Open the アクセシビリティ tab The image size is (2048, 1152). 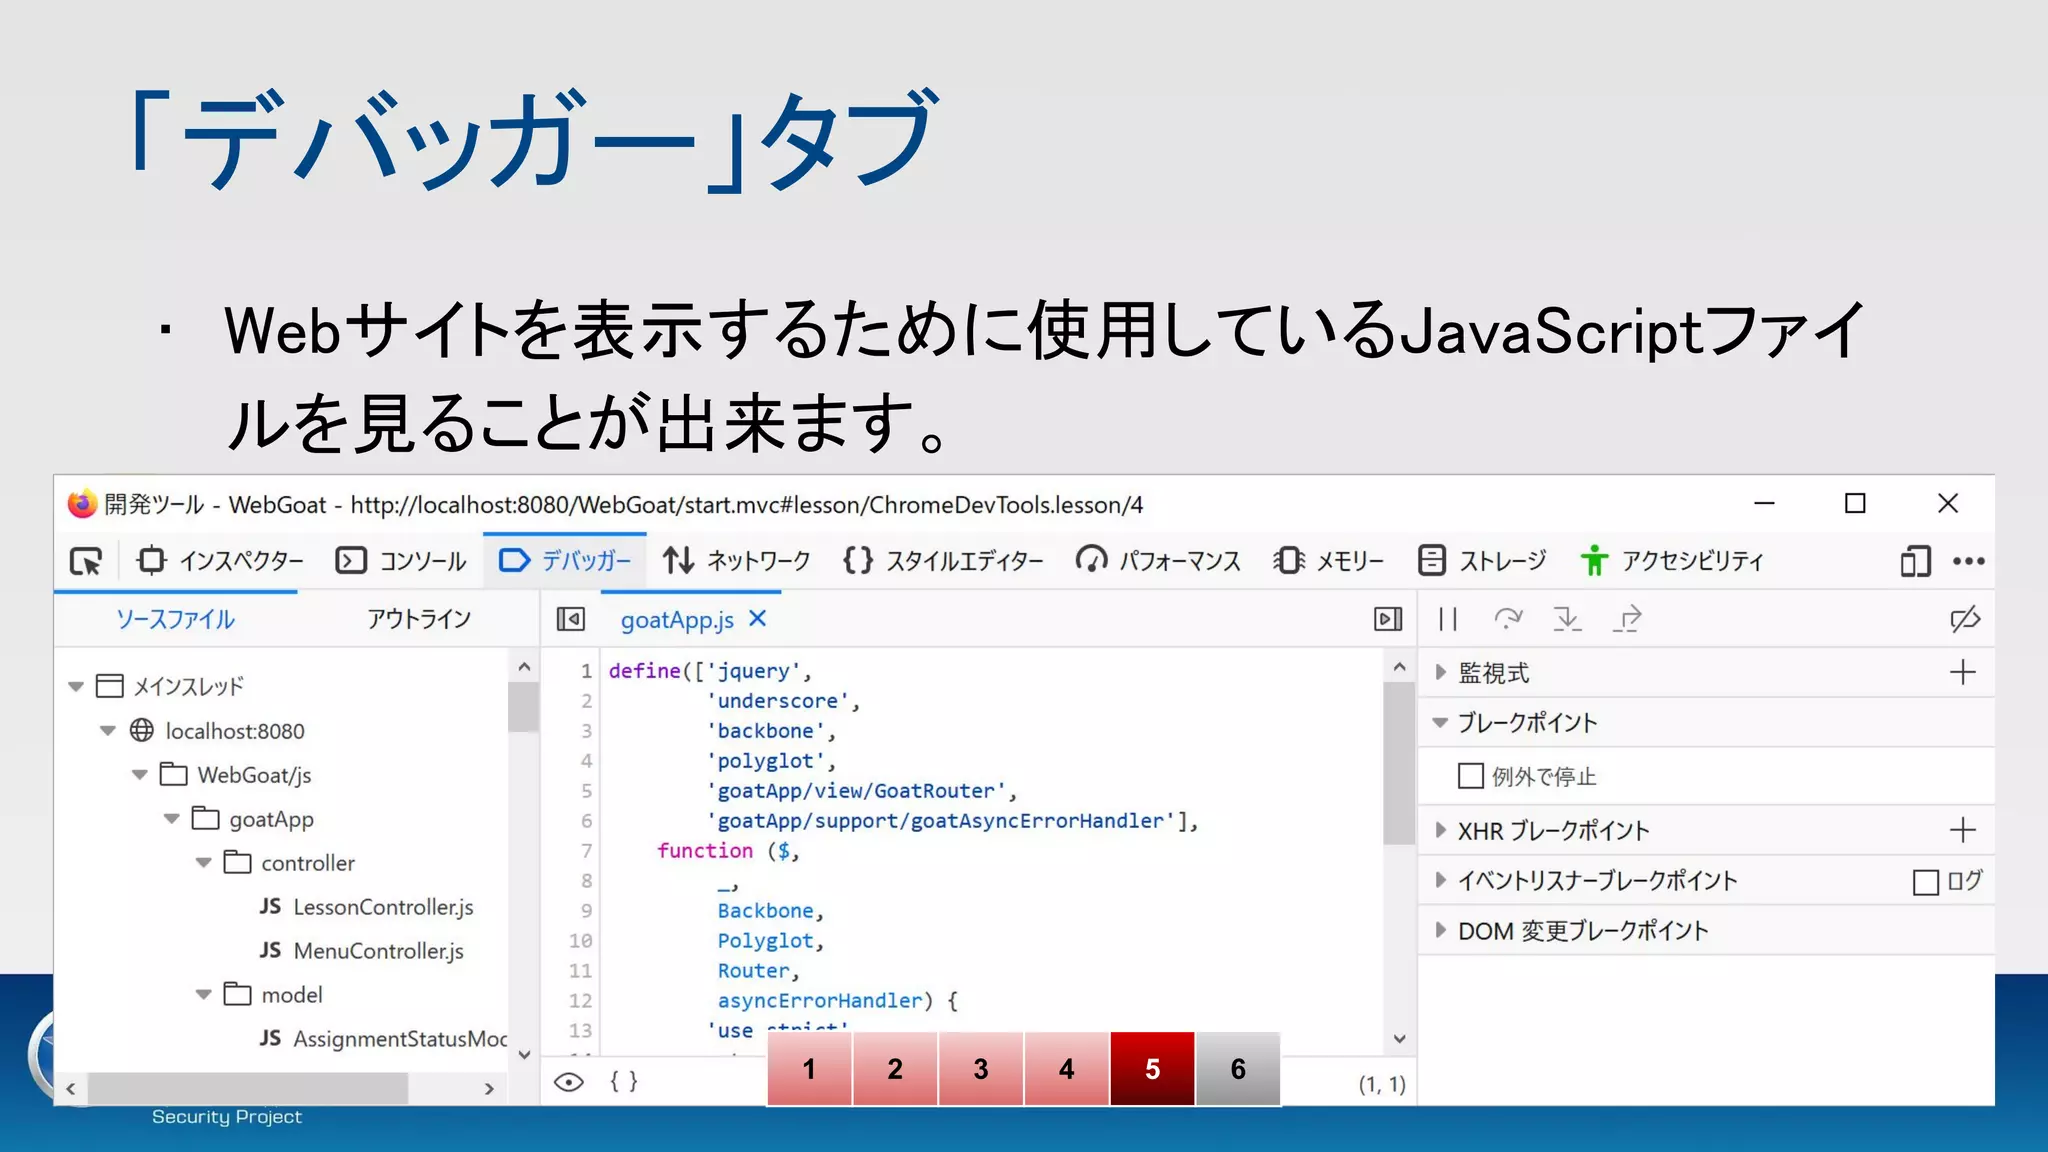tap(1672, 561)
